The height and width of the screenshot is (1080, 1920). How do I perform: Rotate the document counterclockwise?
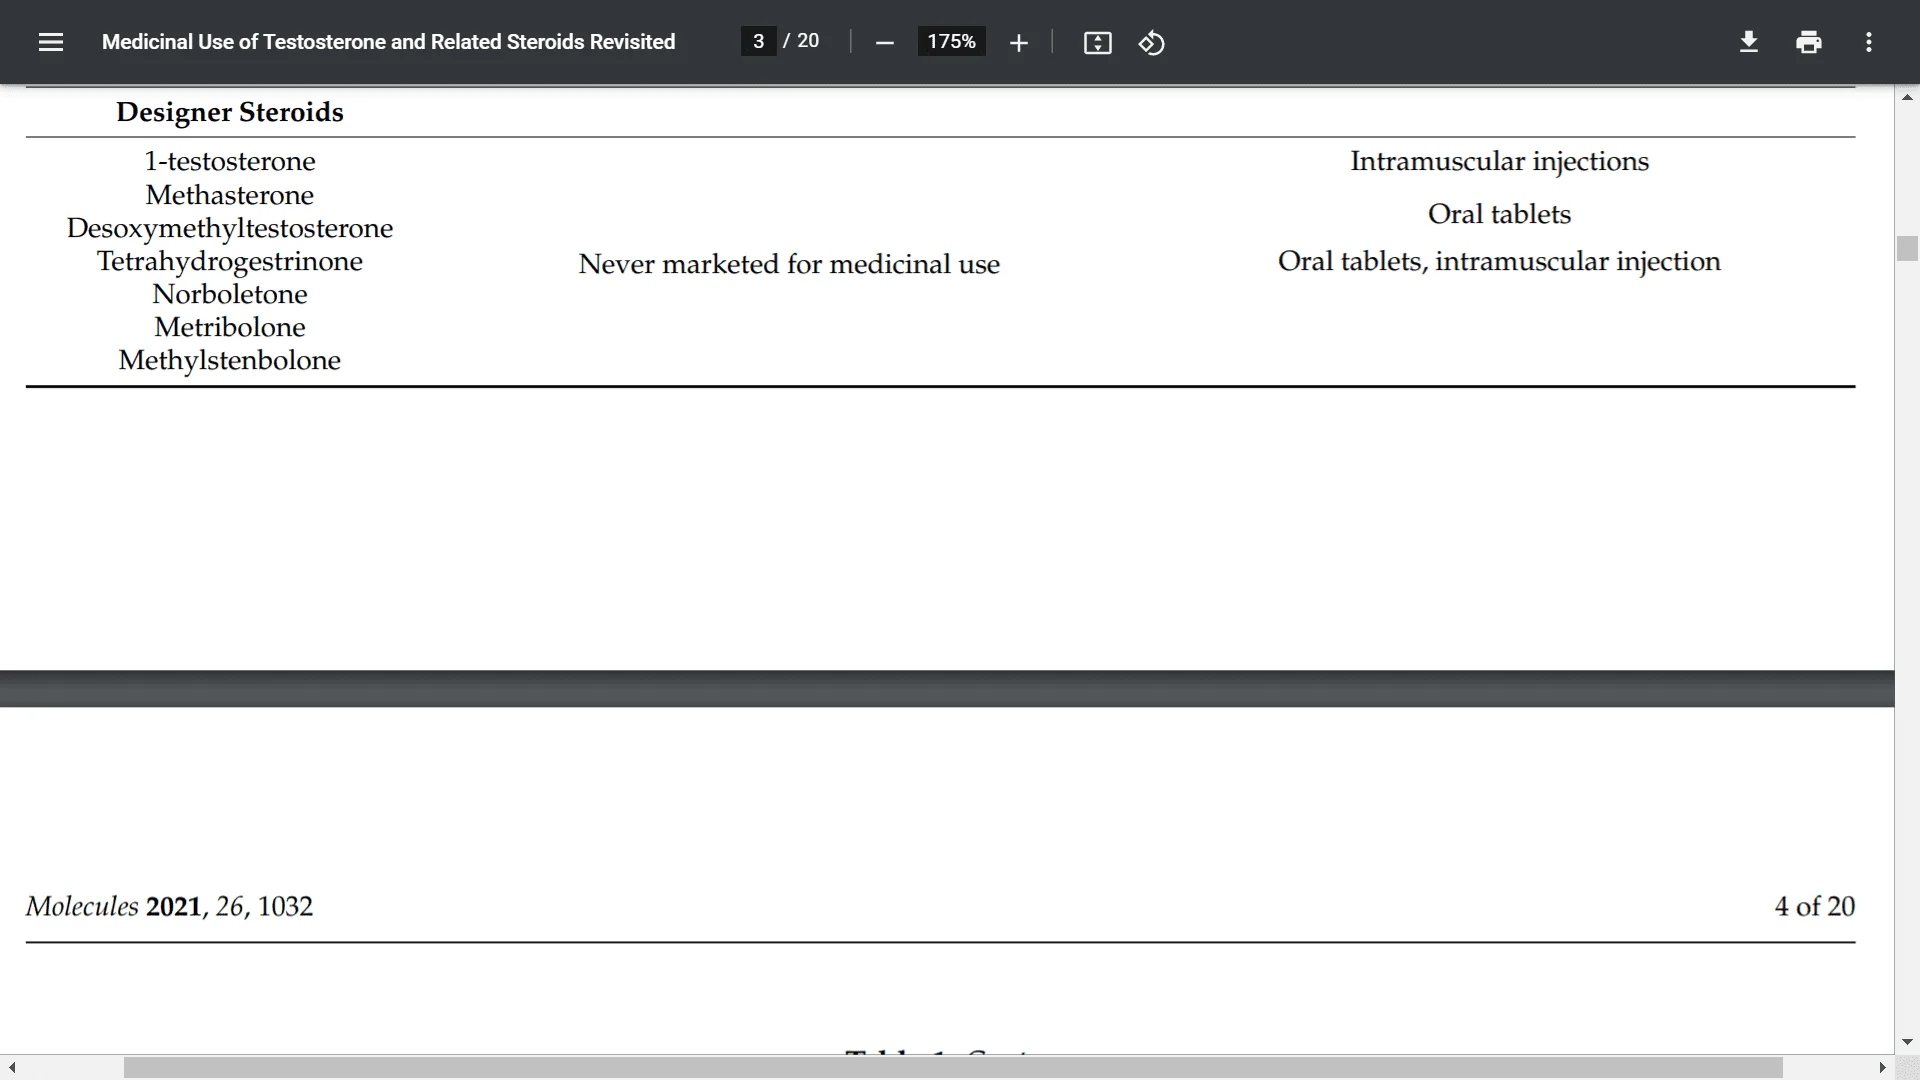(1151, 42)
